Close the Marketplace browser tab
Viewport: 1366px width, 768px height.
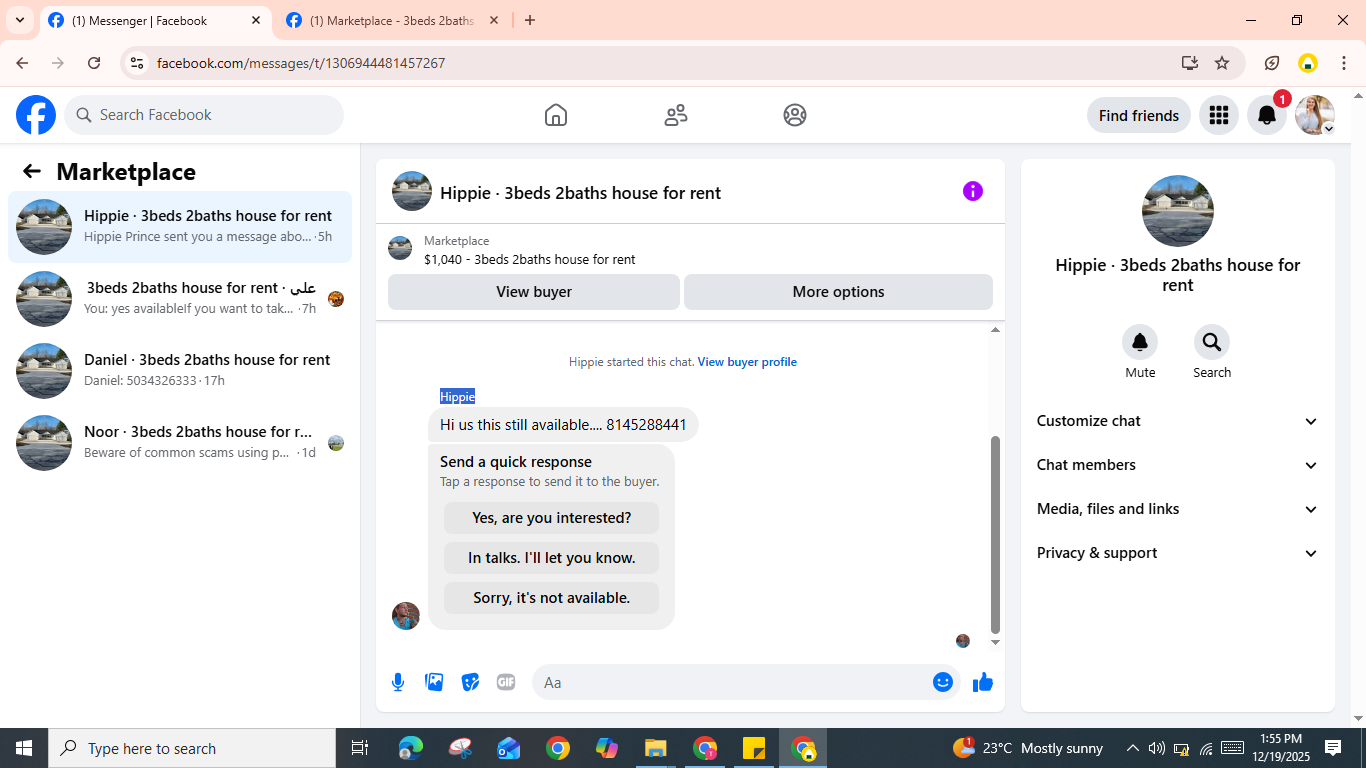click(493, 20)
